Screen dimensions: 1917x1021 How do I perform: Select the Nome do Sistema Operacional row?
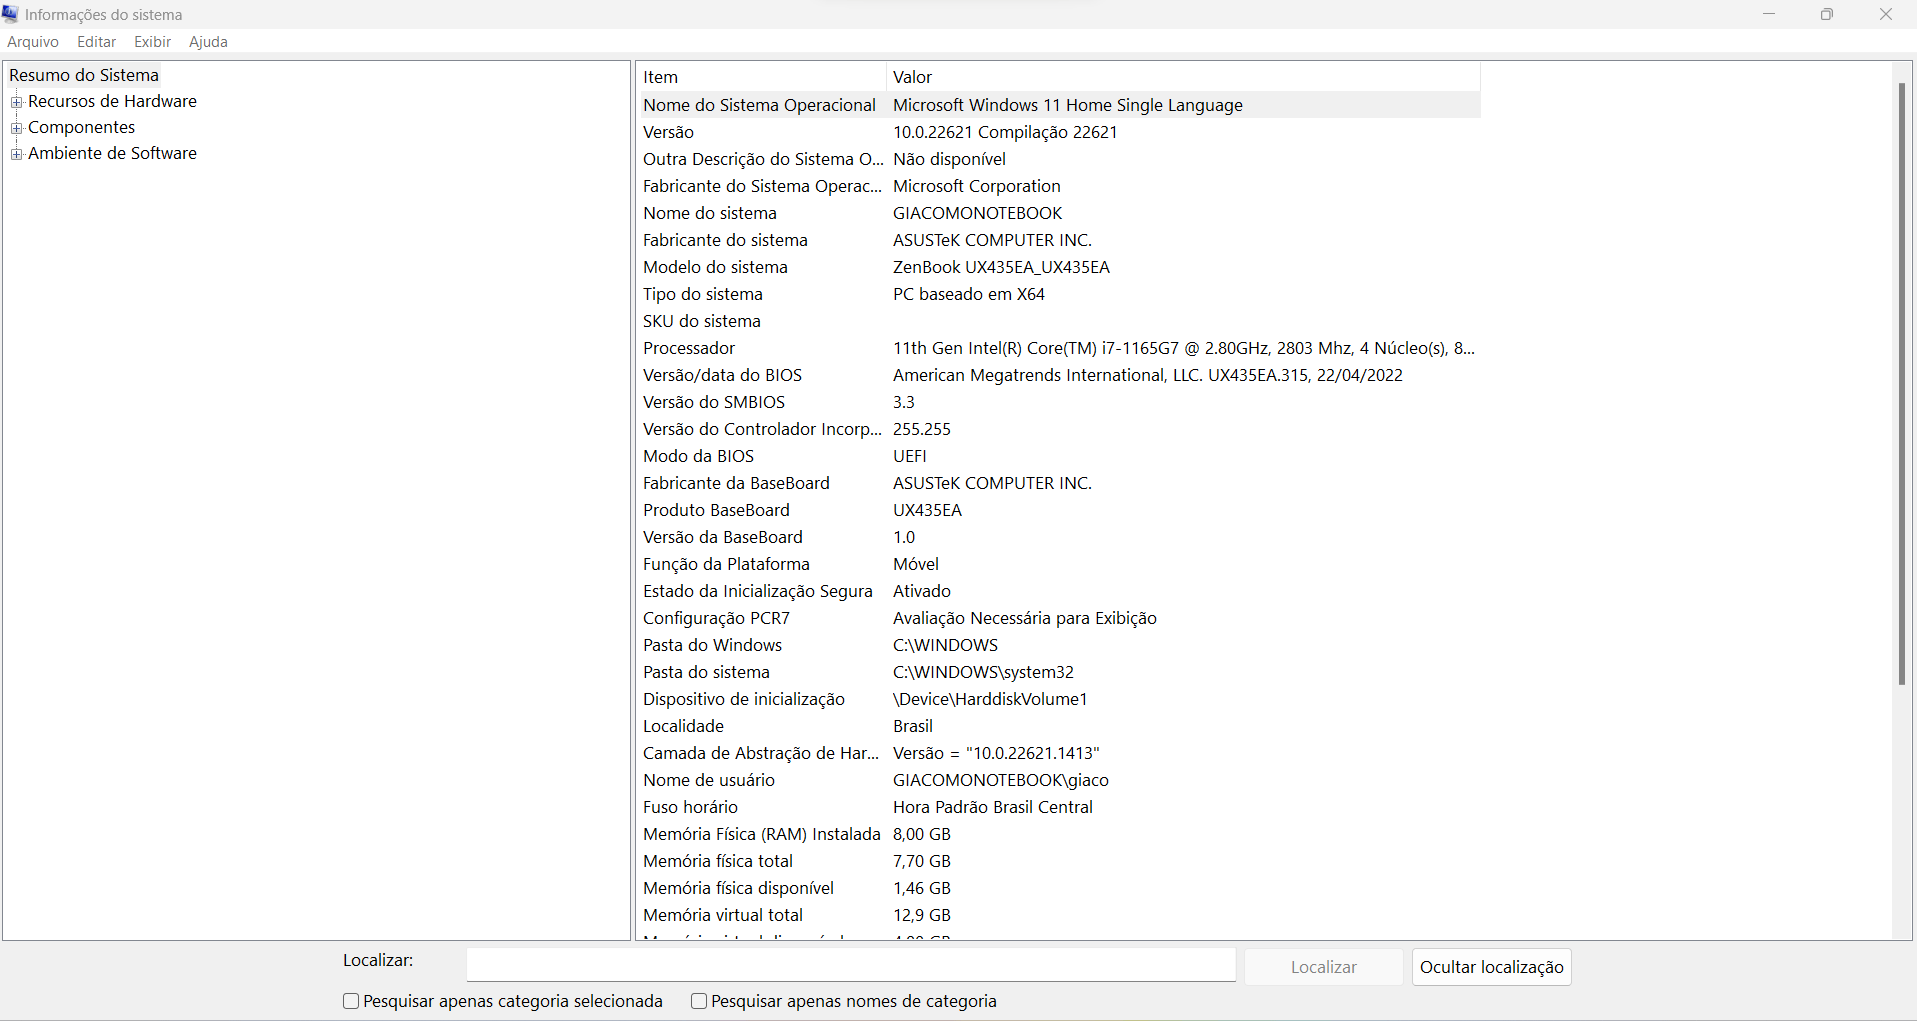pyautogui.click(x=1059, y=105)
